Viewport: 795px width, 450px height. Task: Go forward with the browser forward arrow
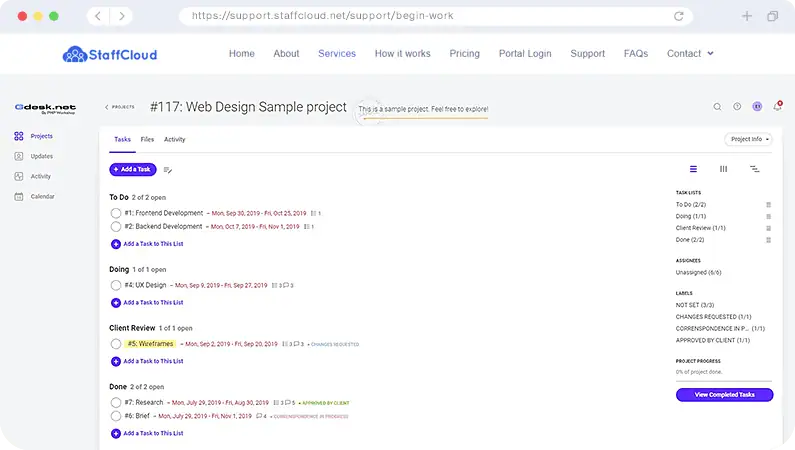122,16
